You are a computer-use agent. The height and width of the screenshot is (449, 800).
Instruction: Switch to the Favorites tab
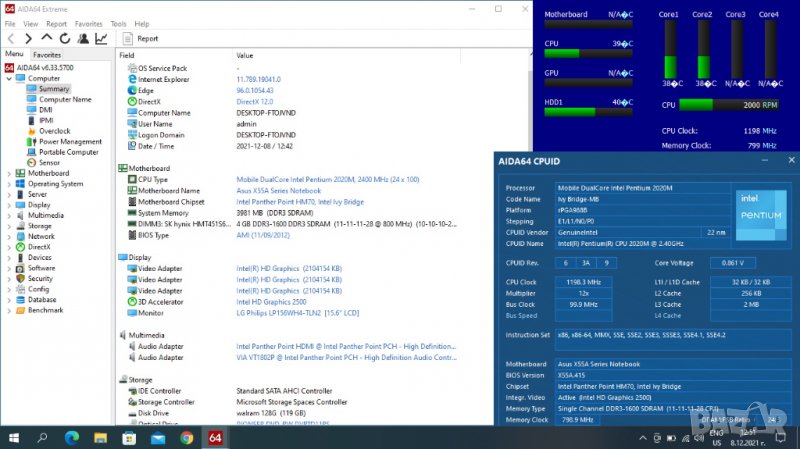click(47, 54)
